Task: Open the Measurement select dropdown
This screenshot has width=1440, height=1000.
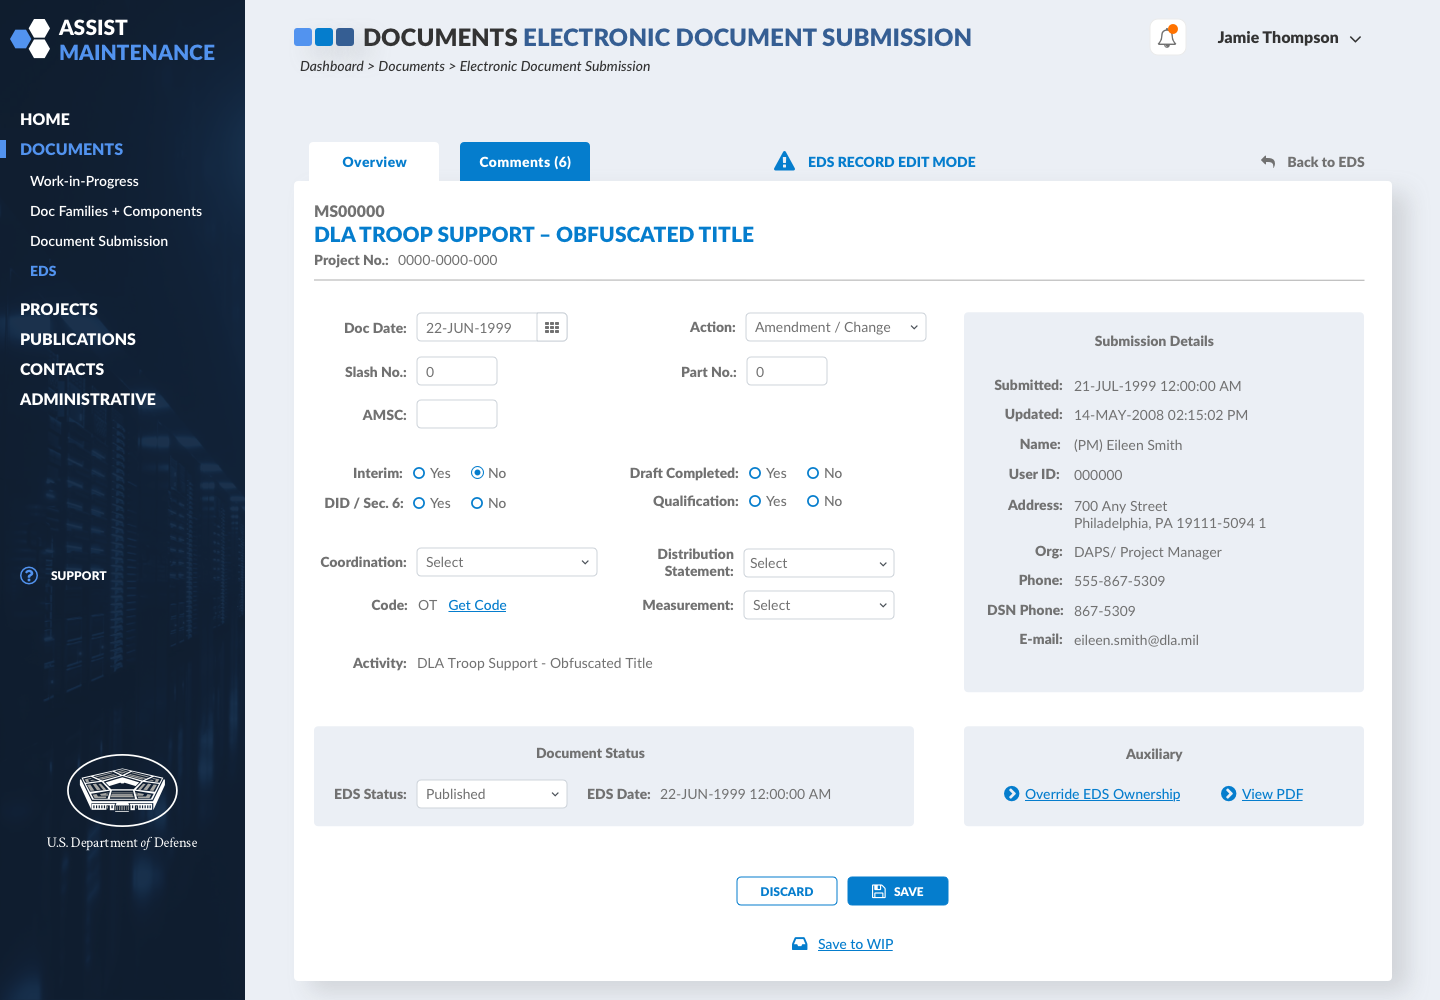Action: 819,605
